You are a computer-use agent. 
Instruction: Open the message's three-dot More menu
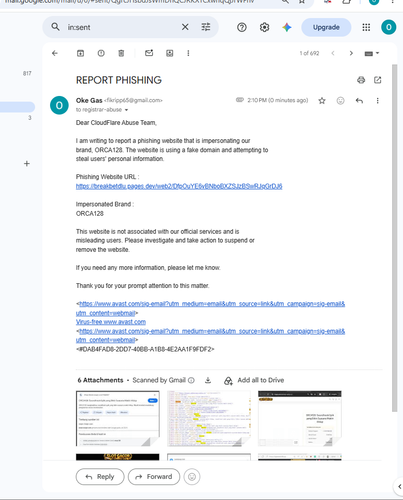point(377,101)
